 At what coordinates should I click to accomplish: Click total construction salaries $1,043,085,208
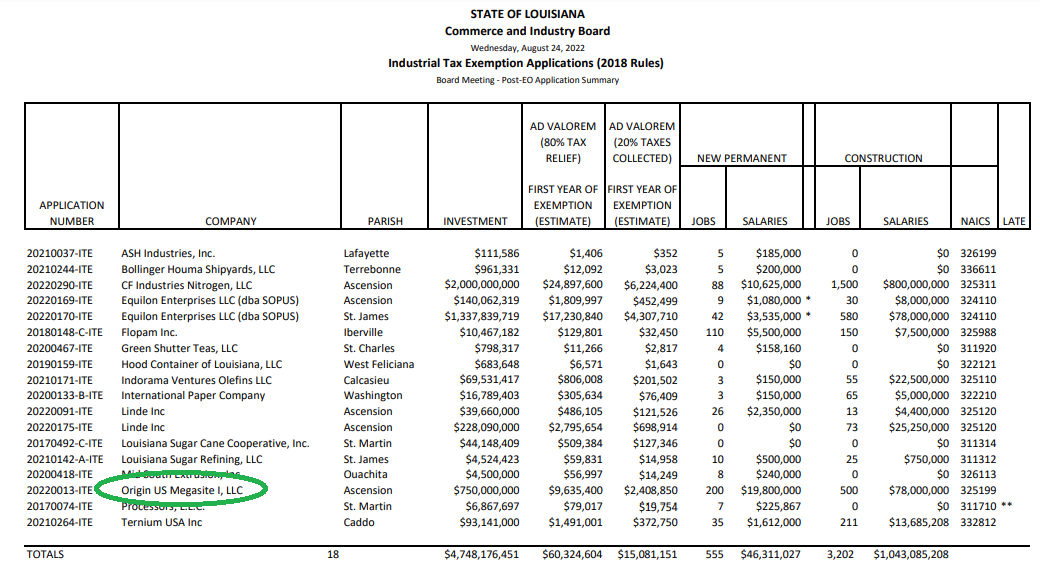(x=911, y=554)
